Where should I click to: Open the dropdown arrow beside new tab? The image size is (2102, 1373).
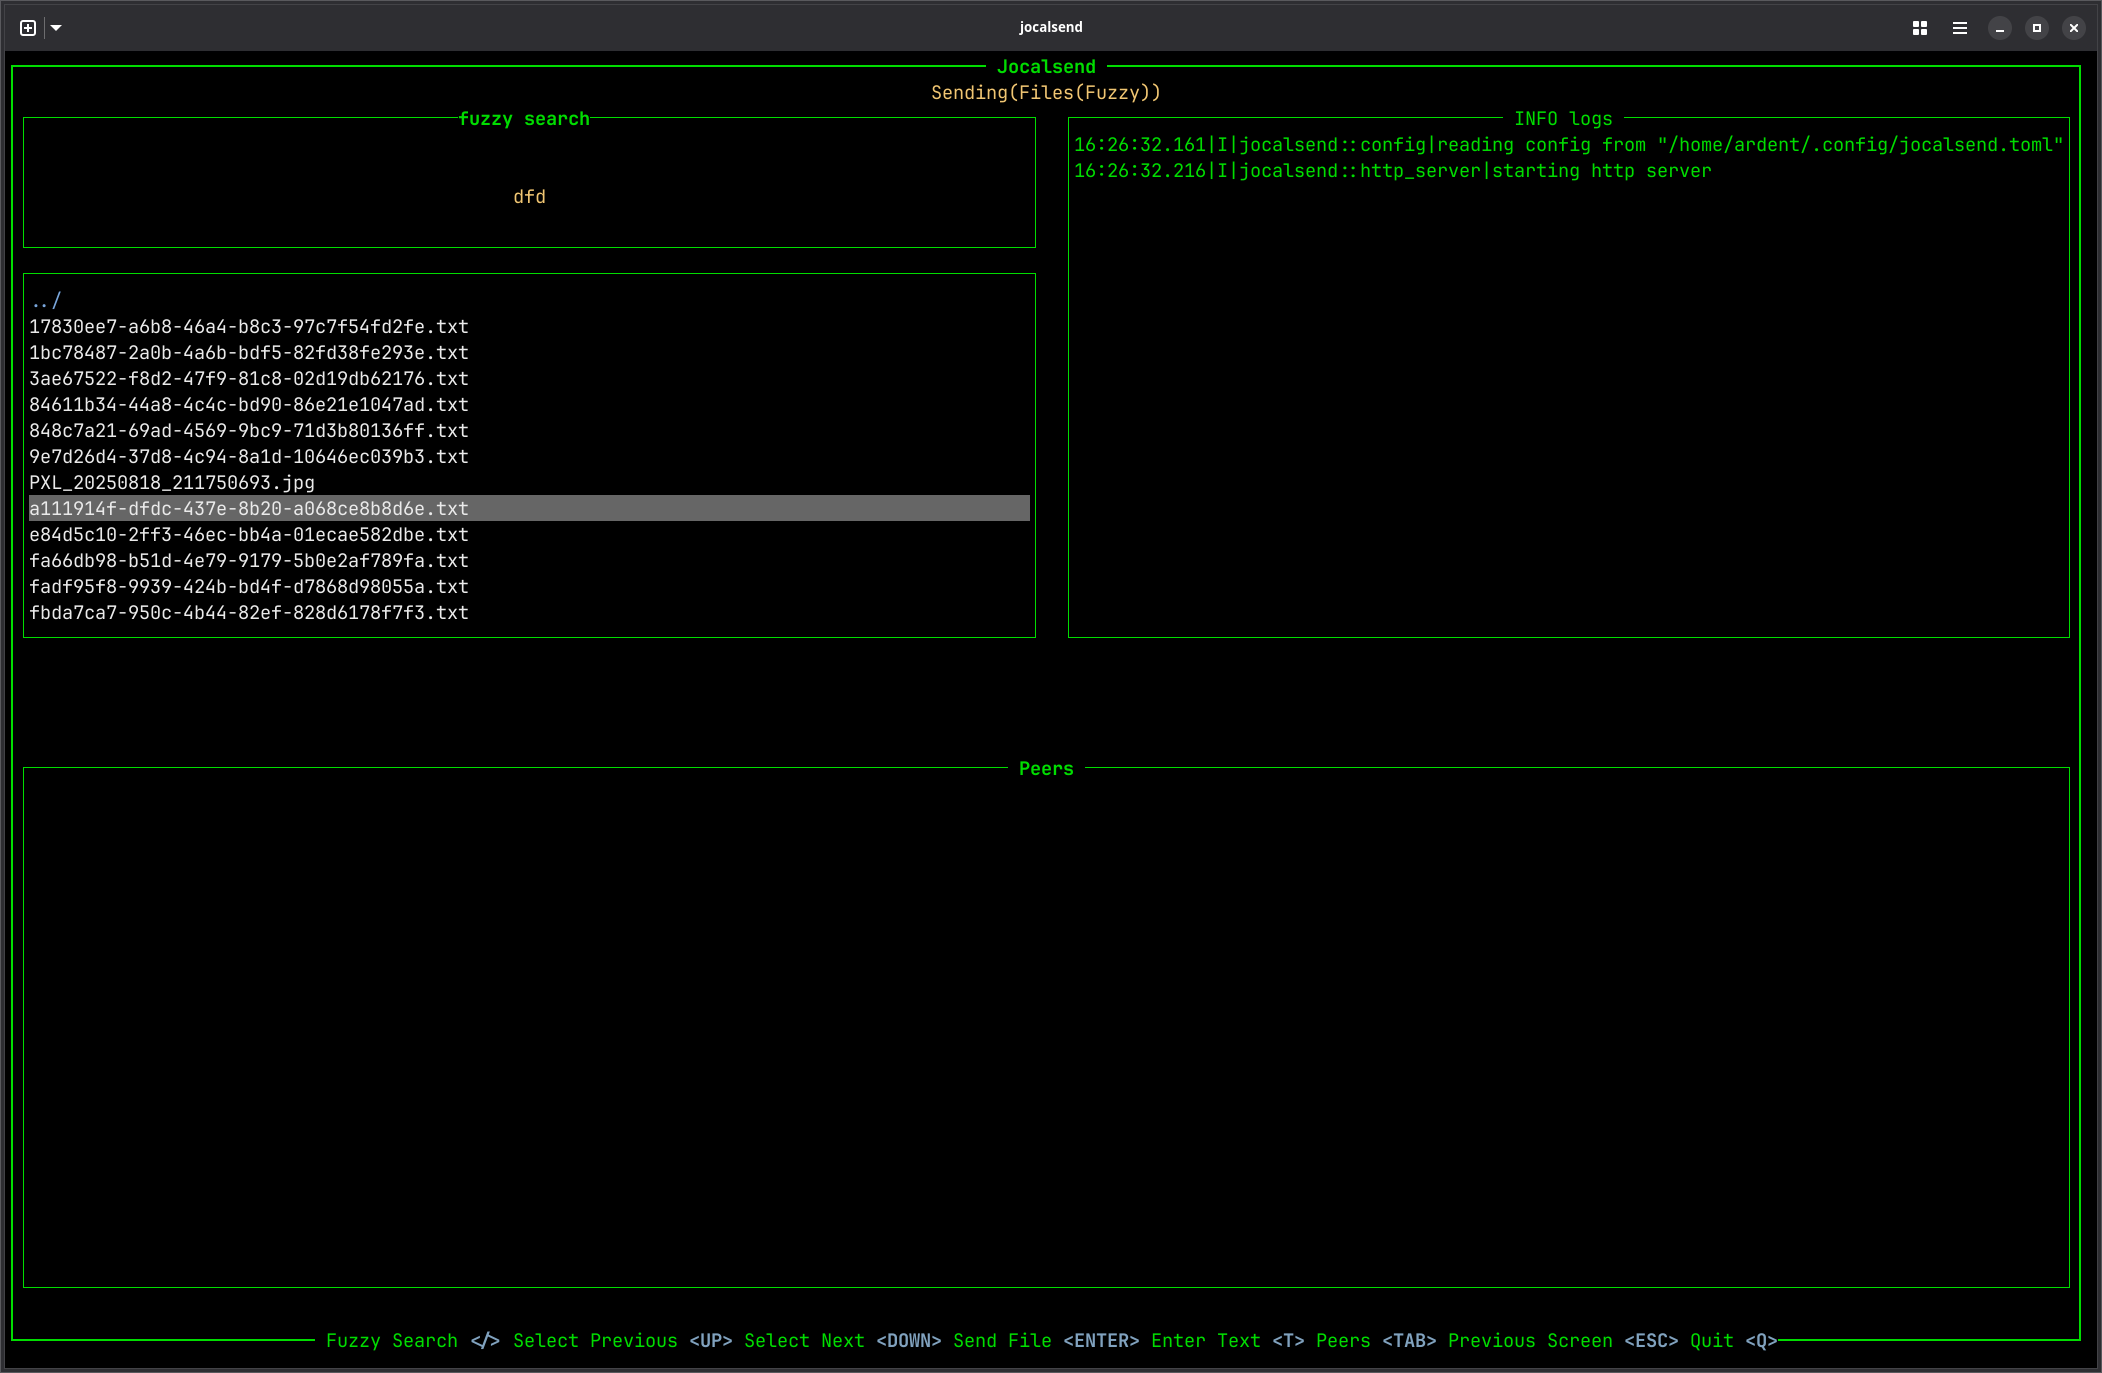point(56,28)
